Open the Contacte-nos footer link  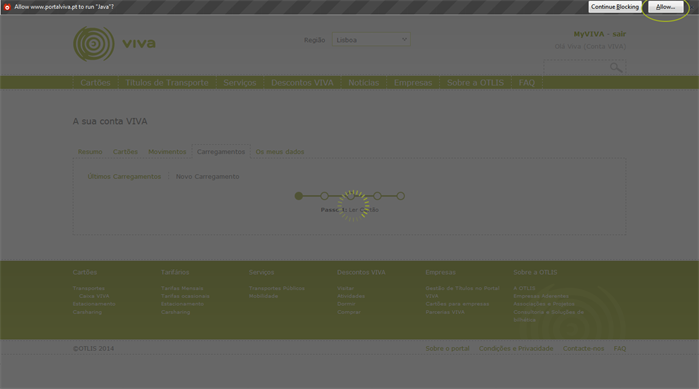pyautogui.click(x=584, y=348)
